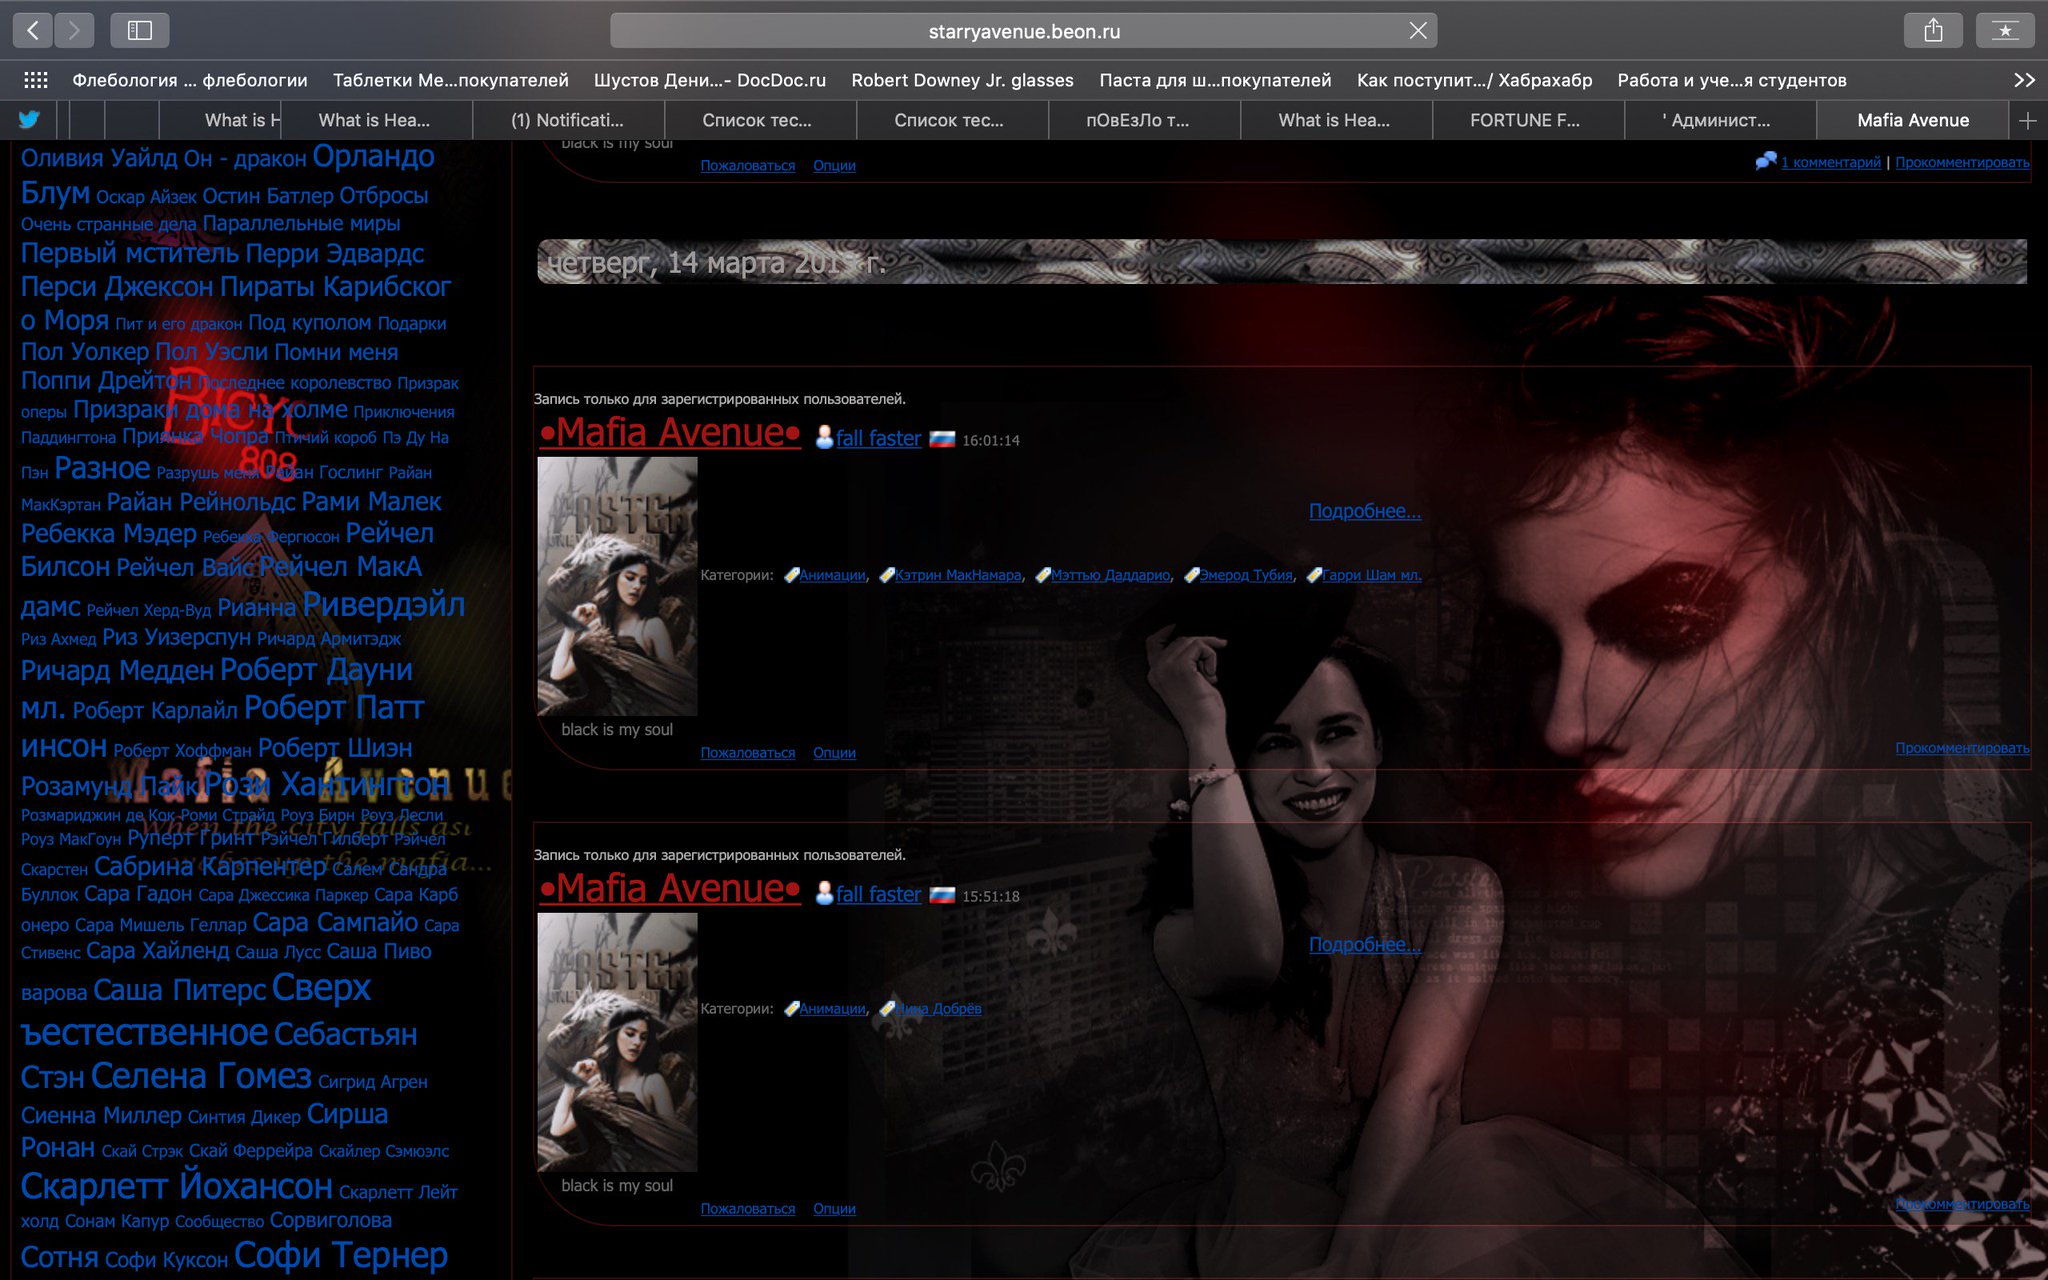
Task: Open the 'Флебология ... флебологии' bookmark
Action: click(x=190, y=80)
